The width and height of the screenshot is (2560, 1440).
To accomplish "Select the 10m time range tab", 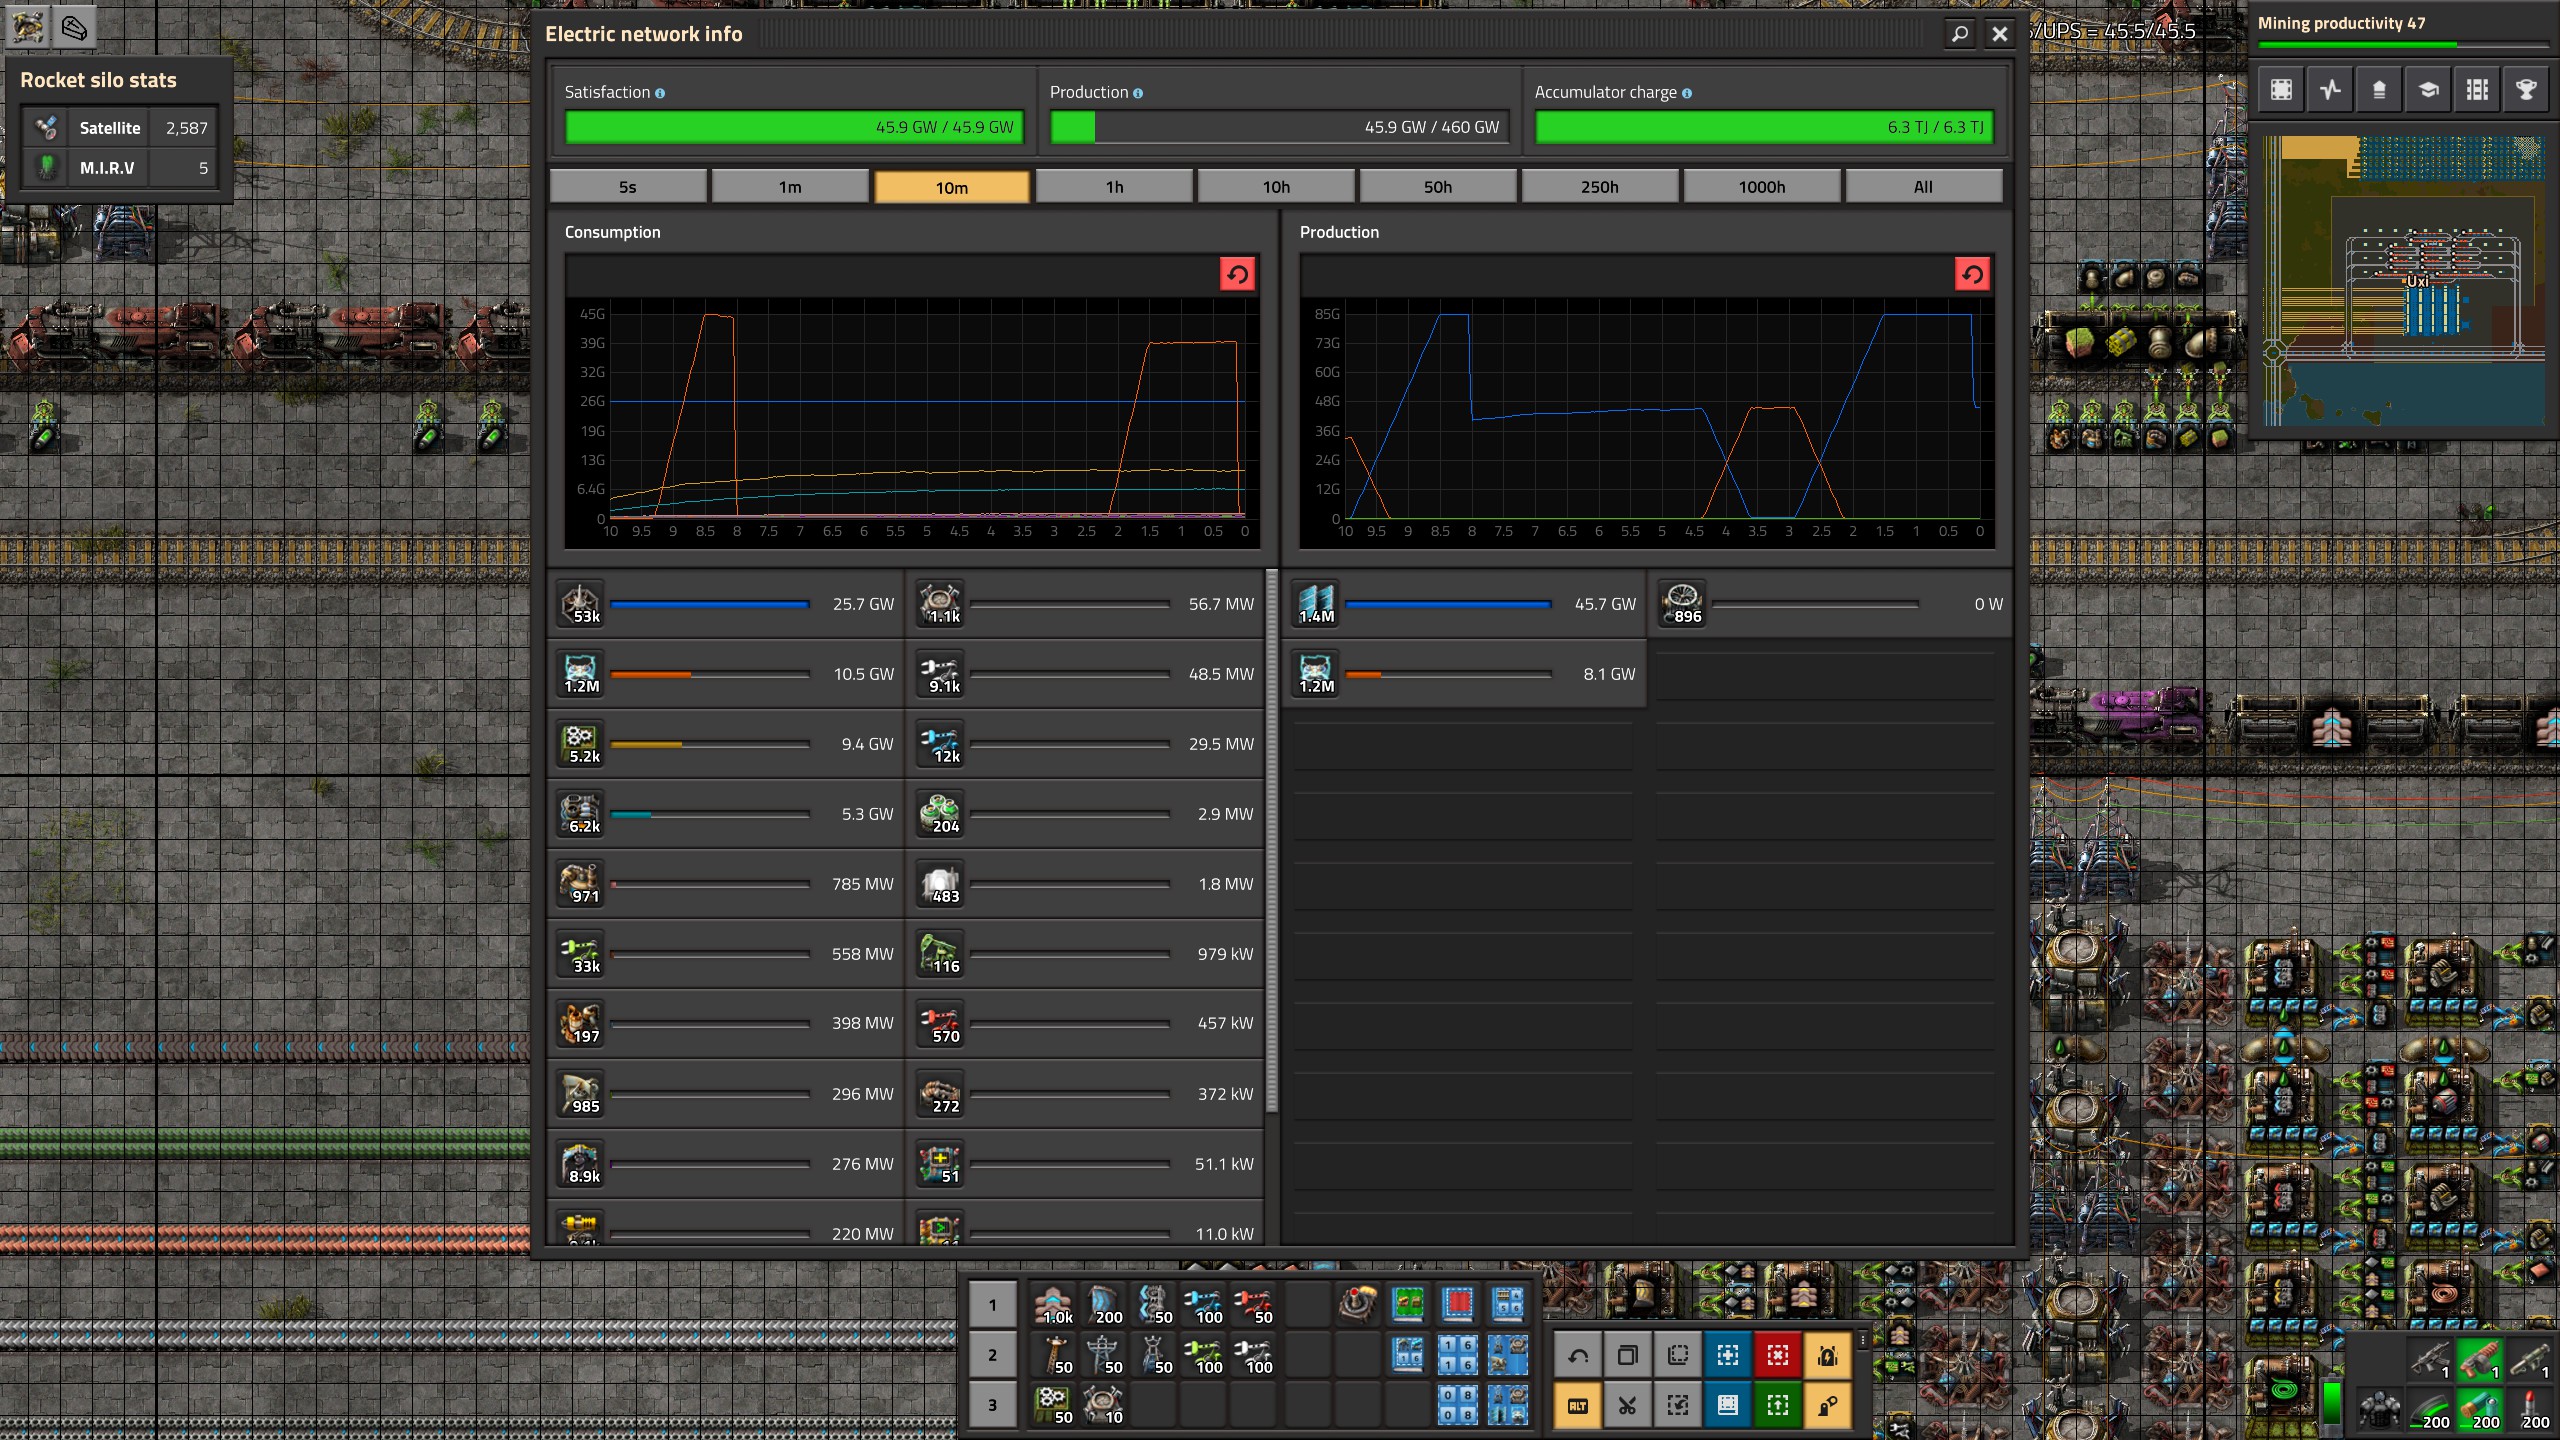I will tap(952, 187).
